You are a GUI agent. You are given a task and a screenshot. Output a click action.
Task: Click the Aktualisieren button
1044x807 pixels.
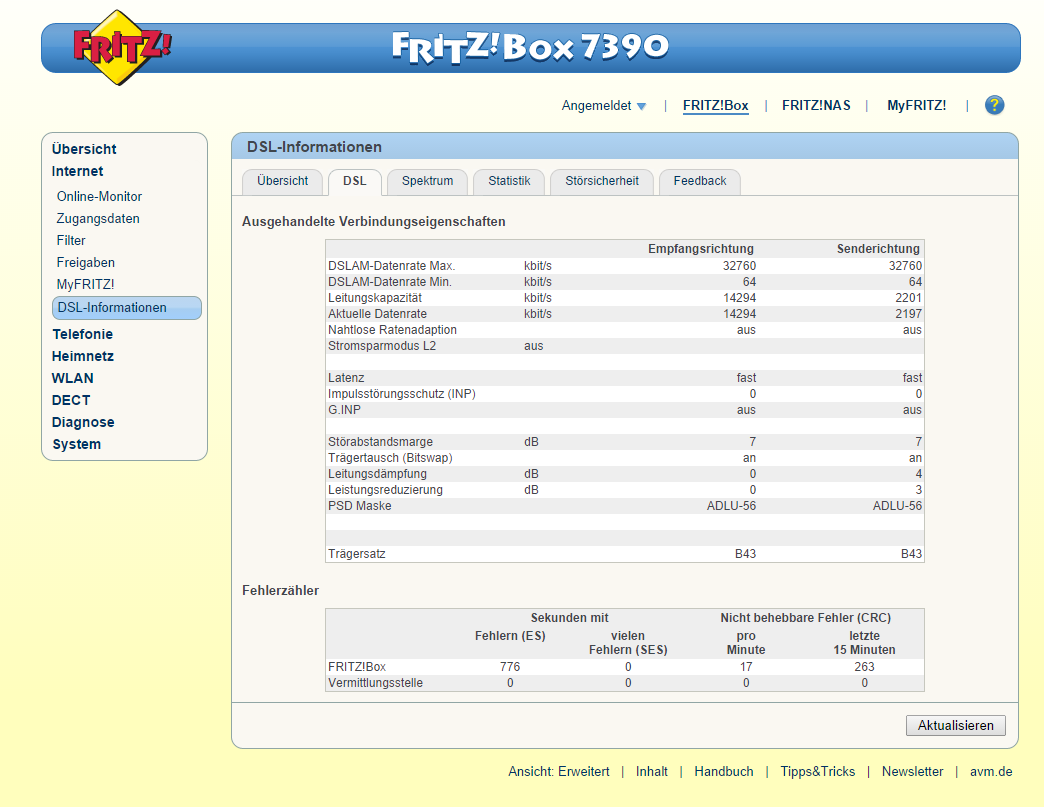[955, 726]
